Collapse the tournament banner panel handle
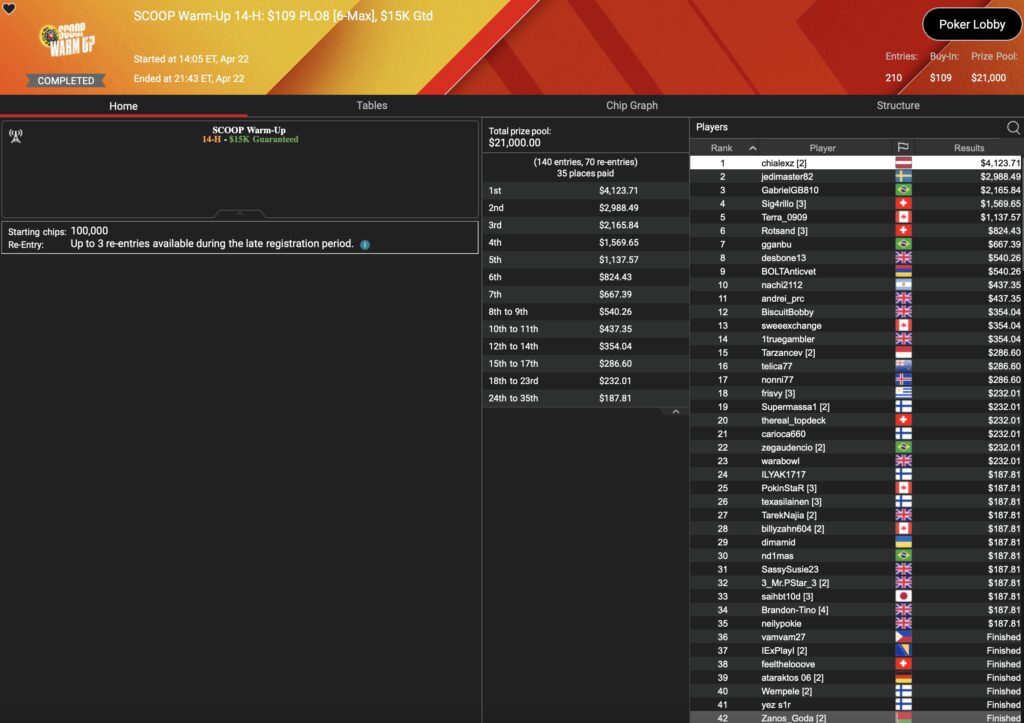This screenshot has width=1024, height=723. pyautogui.click(x=240, y=214)
